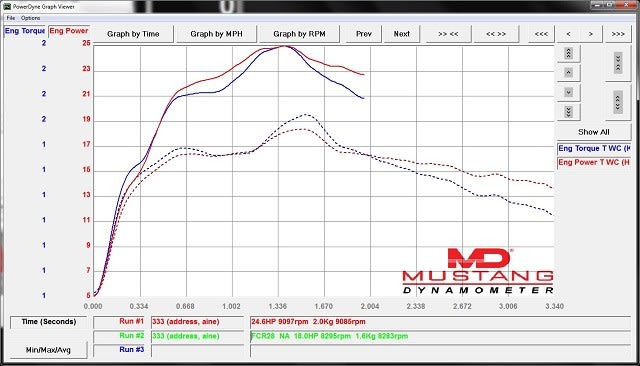Click the single up-arrow scroll icon
640x366 pixels.
pos(568,73)
